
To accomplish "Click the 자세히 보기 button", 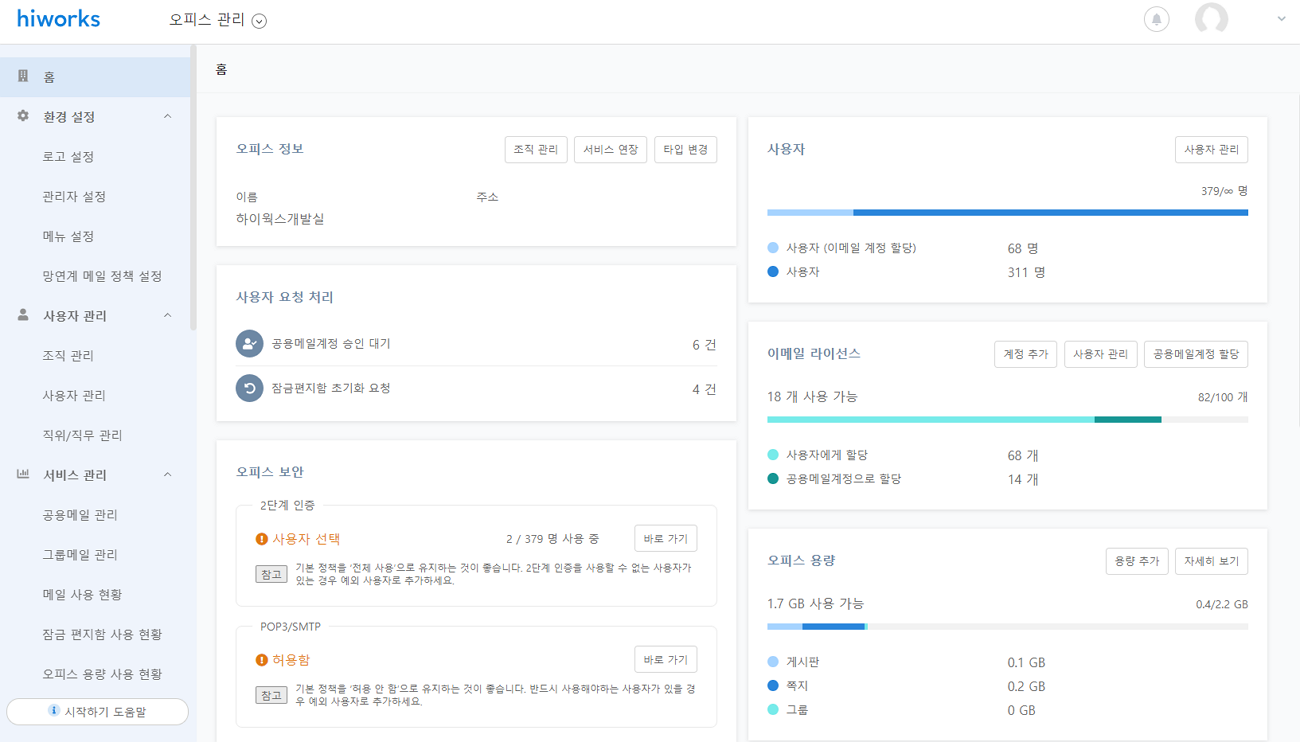I will 1212,561.
